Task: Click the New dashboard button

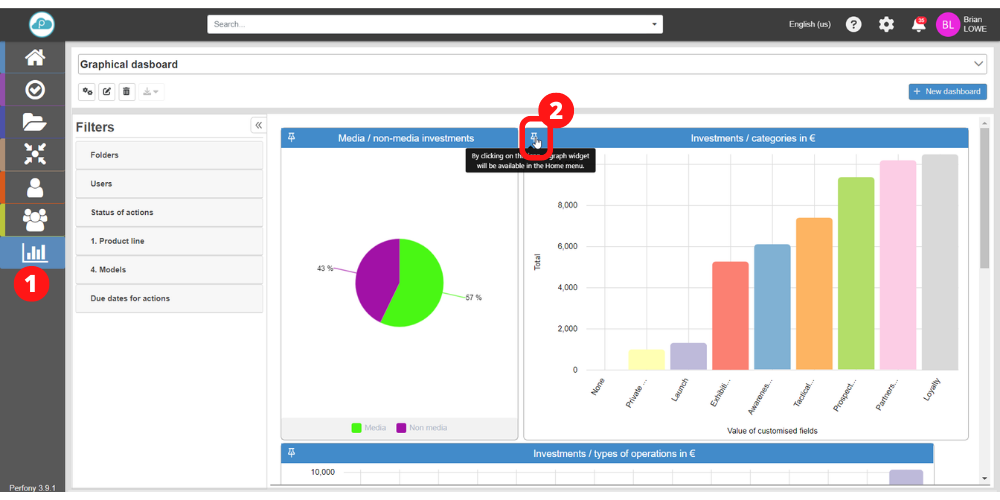Action: [948, 92]
